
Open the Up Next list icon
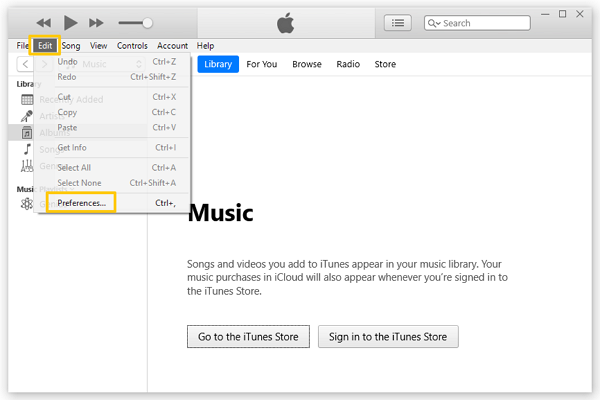(398, 23)
